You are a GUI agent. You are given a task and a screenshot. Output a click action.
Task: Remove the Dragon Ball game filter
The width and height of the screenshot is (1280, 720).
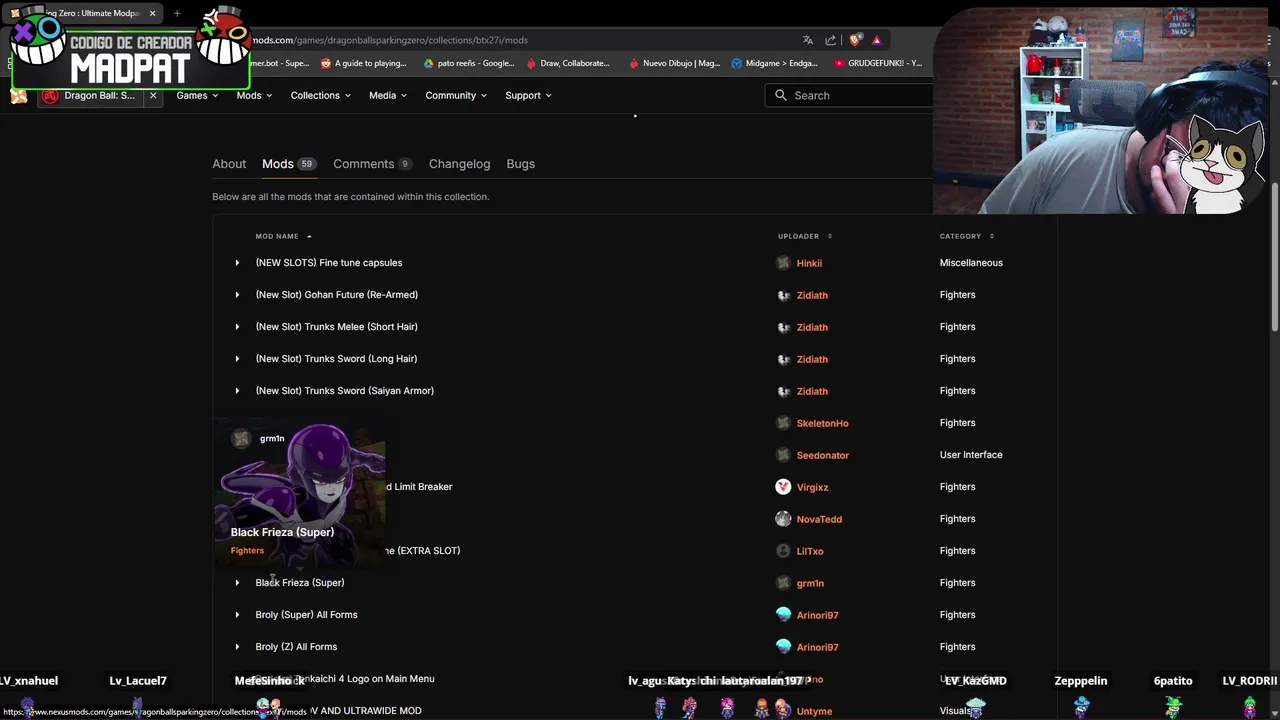153,95
